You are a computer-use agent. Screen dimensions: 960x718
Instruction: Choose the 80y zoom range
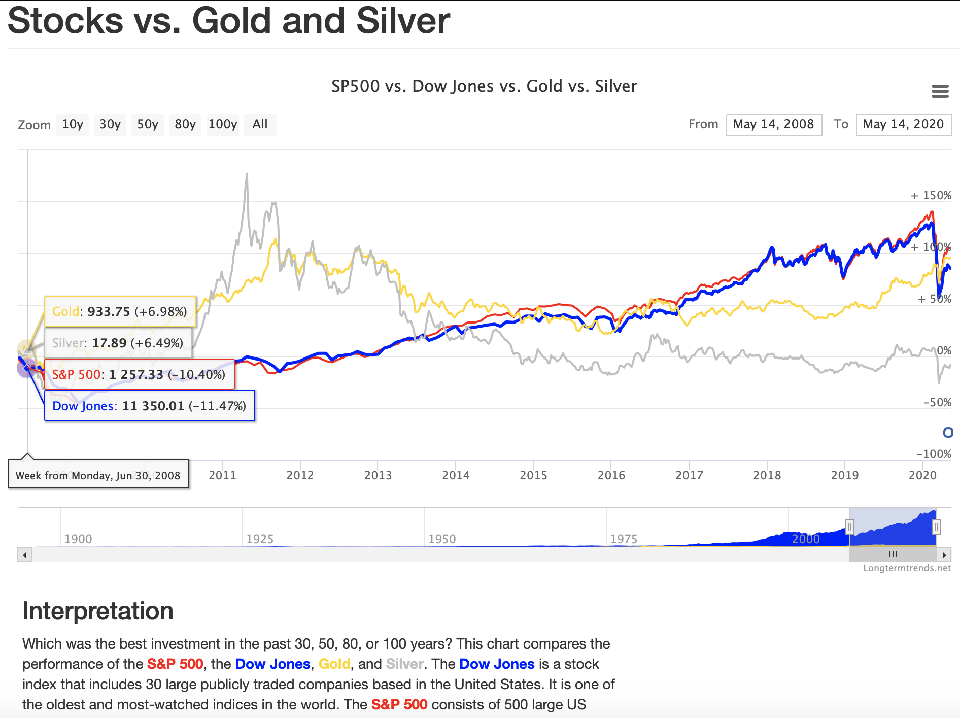click(x=185, y=125)
